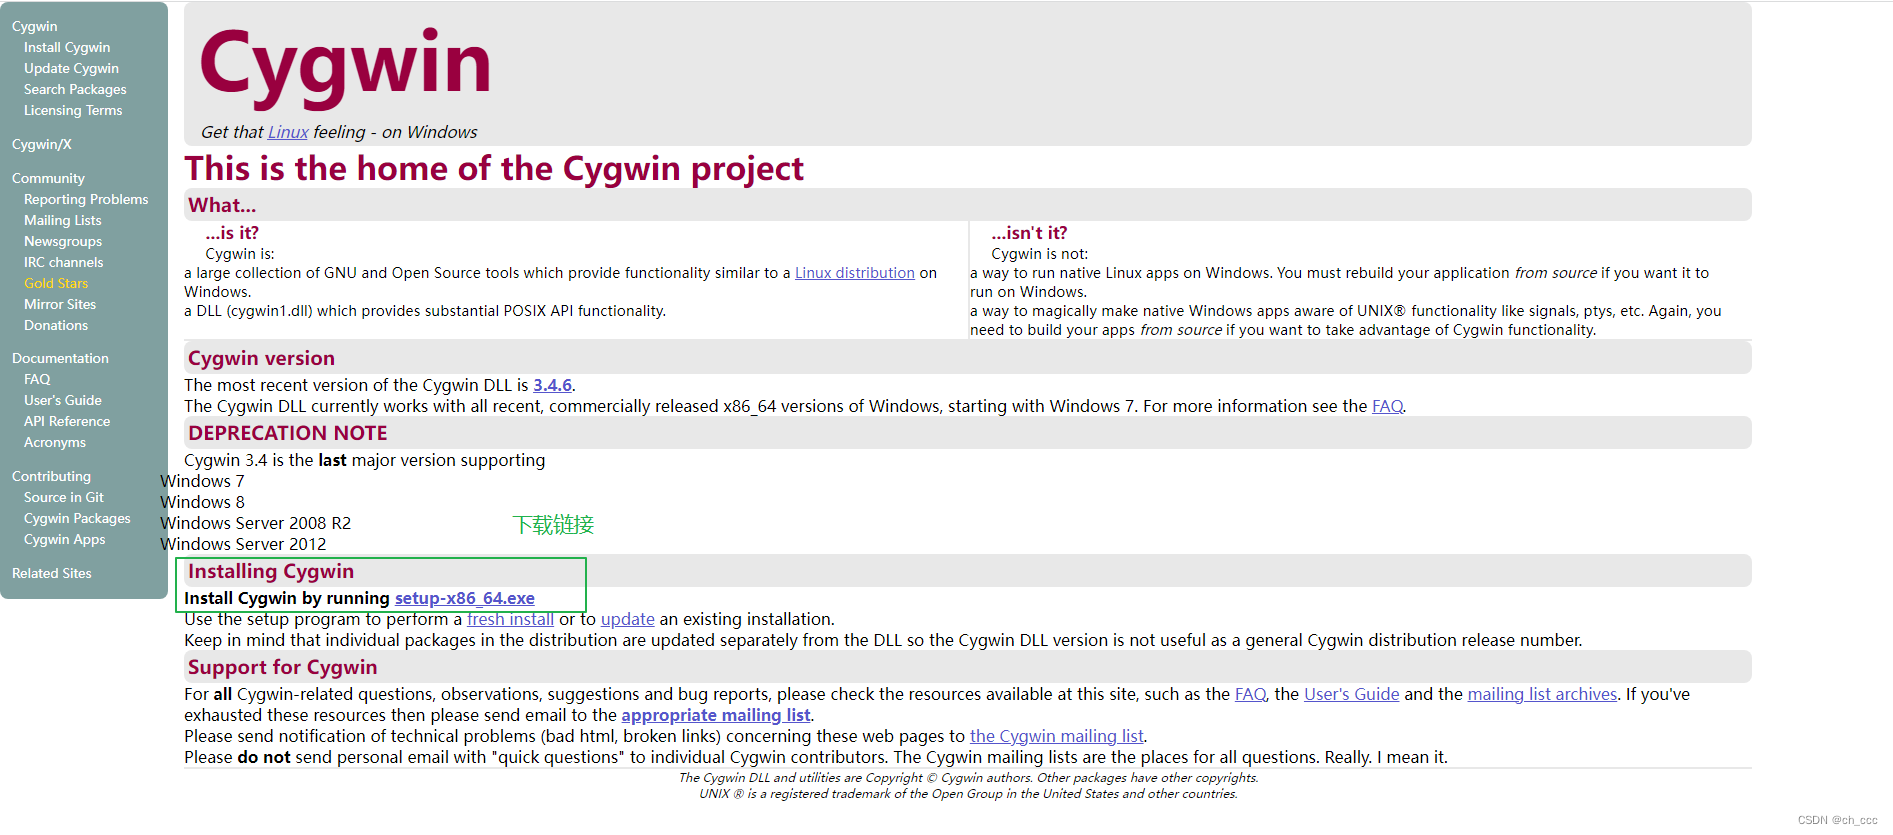Open Reporting Problems sidebar link
Viewport: 1893px width, 835px height.
pos(86,199)
